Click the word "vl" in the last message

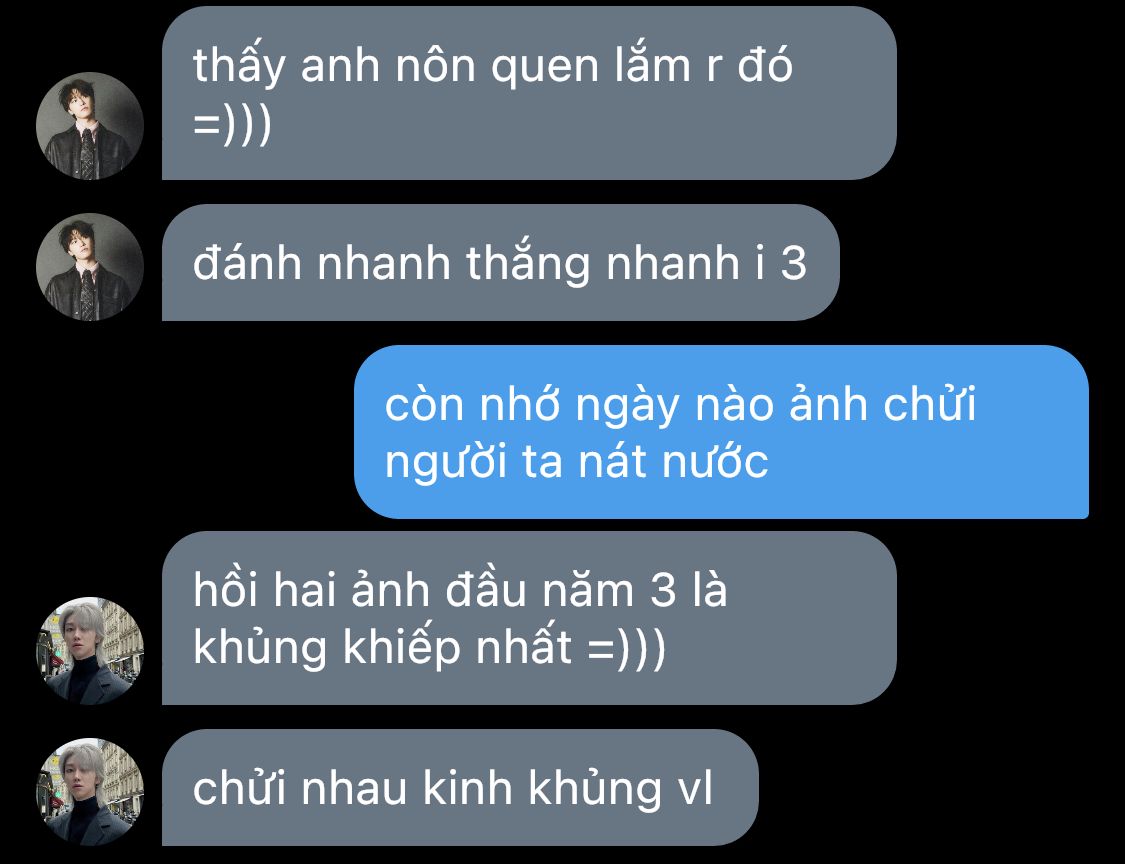[695, 789]
